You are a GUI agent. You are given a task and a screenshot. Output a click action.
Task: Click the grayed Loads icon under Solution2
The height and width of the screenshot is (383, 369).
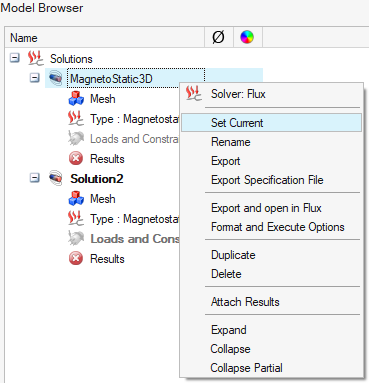coord(76,238)
